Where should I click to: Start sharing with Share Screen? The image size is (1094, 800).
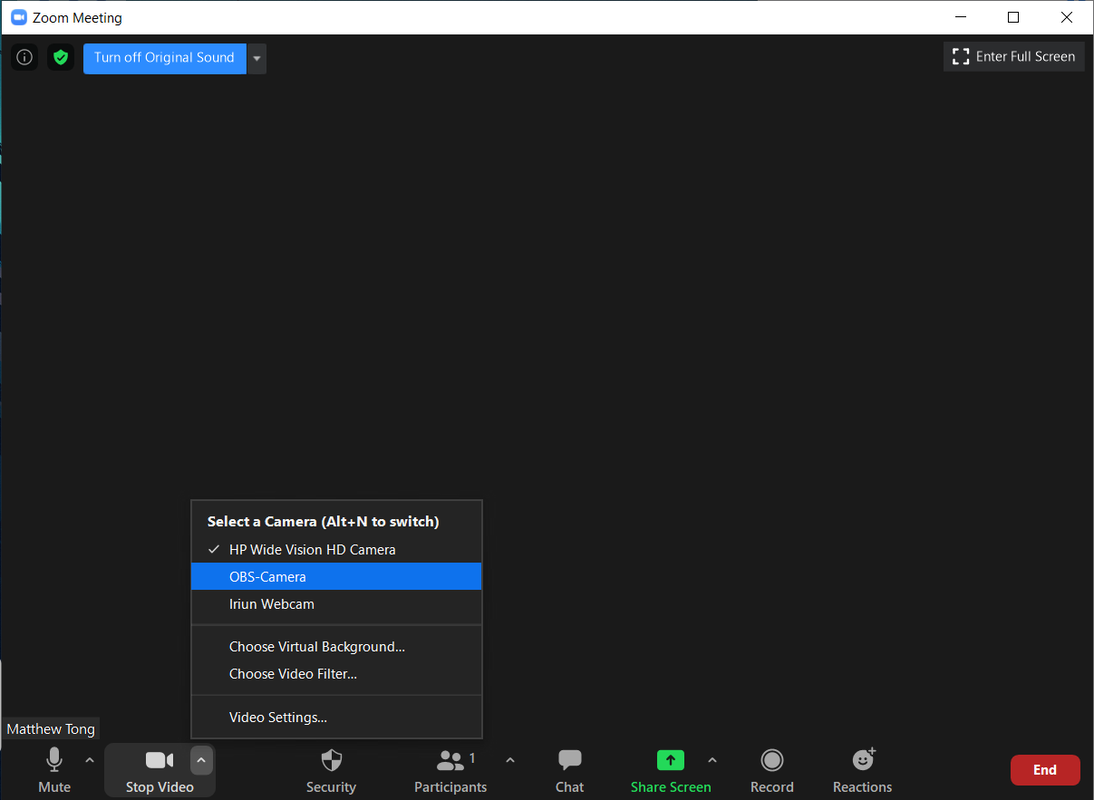point(670,770)
